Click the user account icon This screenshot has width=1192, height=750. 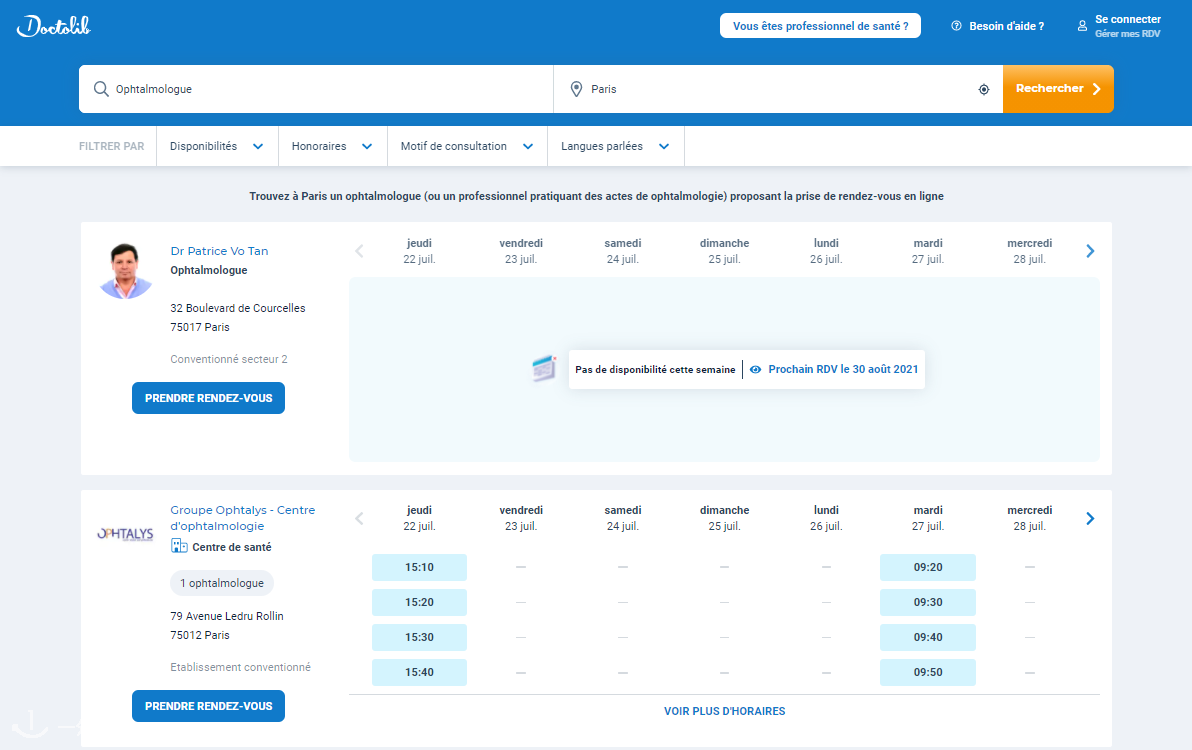(x=1082, y=26)
